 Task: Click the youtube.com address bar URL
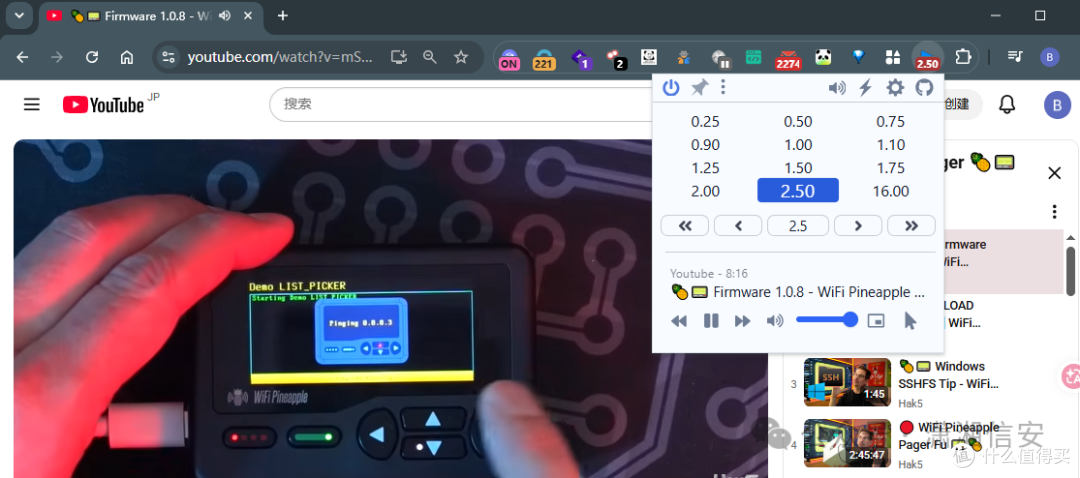pyautogui.click(x=280, y=57)
